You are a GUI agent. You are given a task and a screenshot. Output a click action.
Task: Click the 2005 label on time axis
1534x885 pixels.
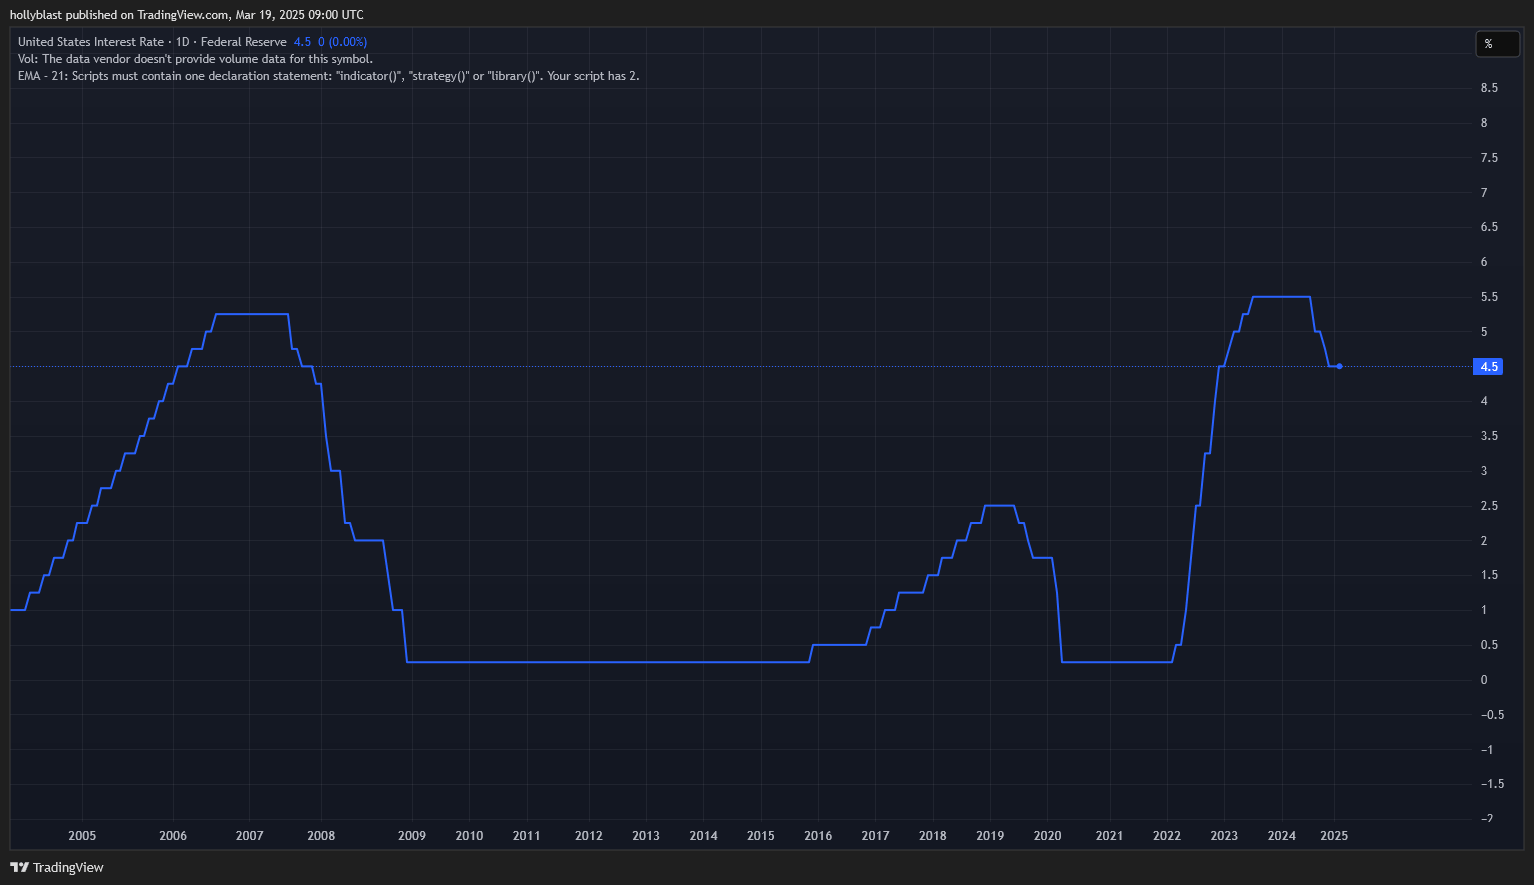82,836
